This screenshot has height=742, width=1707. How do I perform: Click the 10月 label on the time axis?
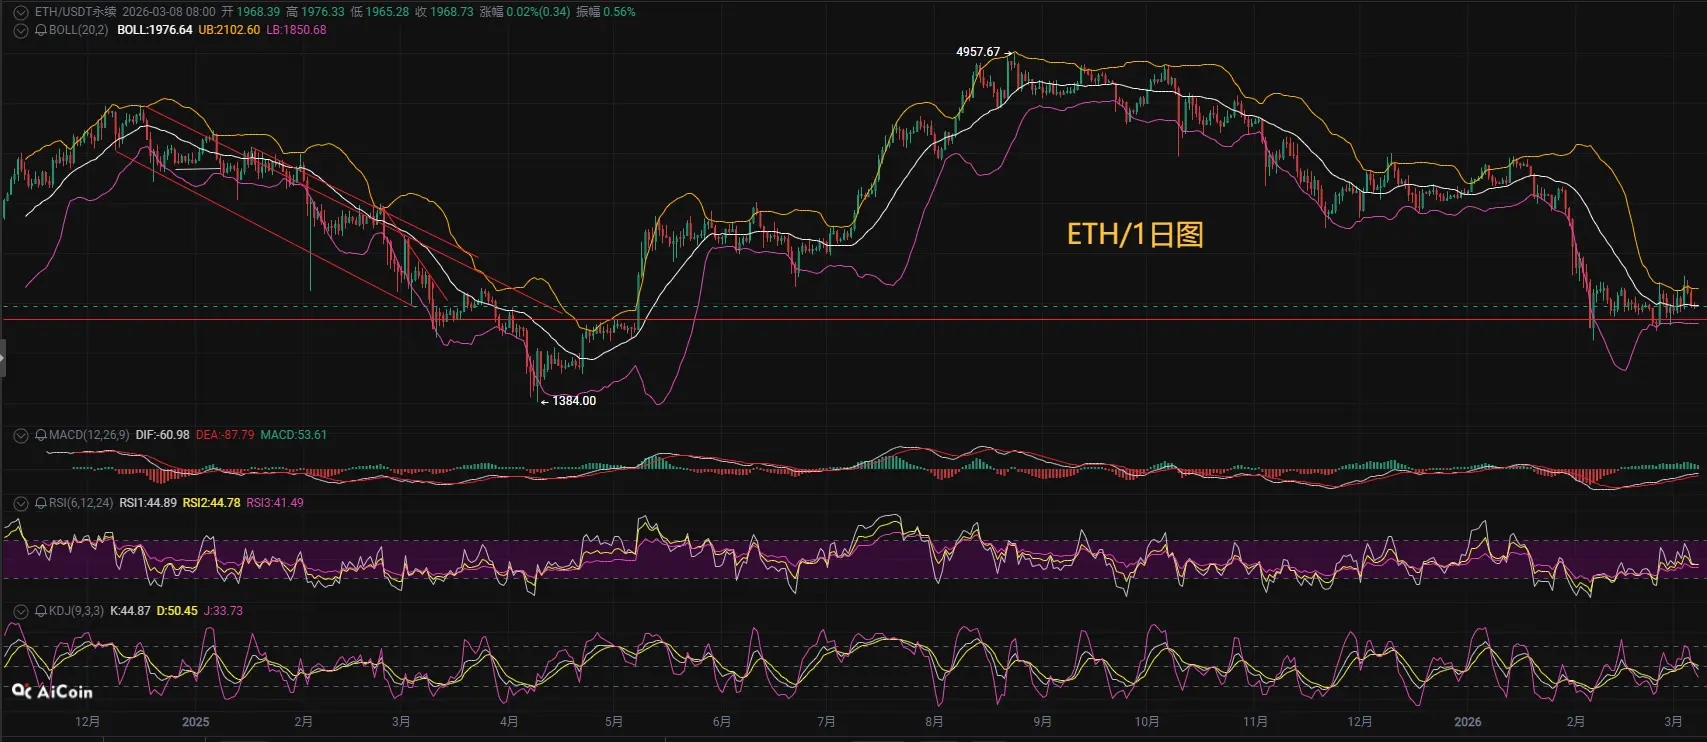click(1147, 722)
